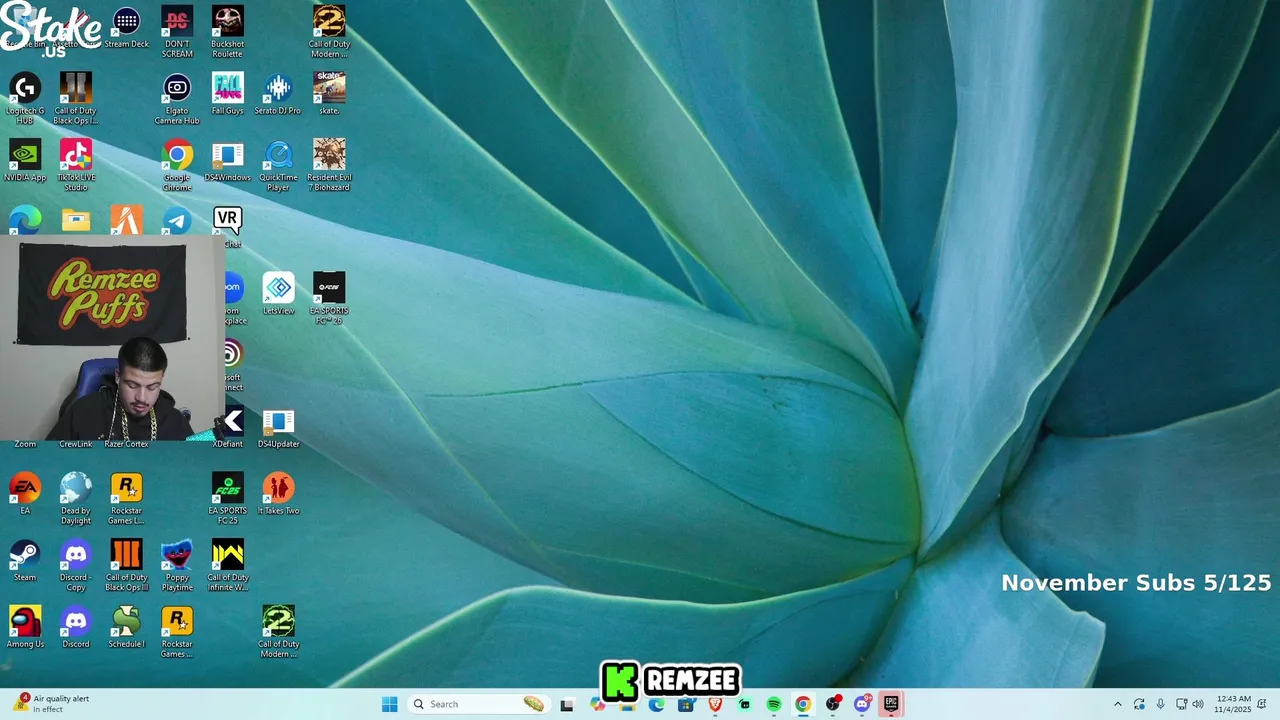Open Logitech G HUB shortcut

click(x=25, y=99)
